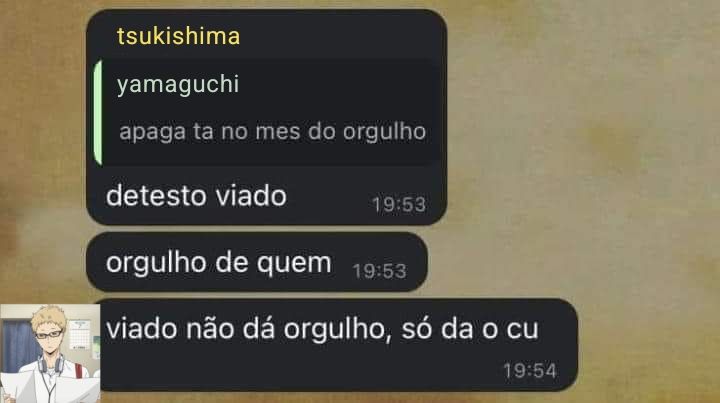The height and width of the screenshot is (403, 720).
Task: Tap the tsukishima sender name
Action: 178,36
